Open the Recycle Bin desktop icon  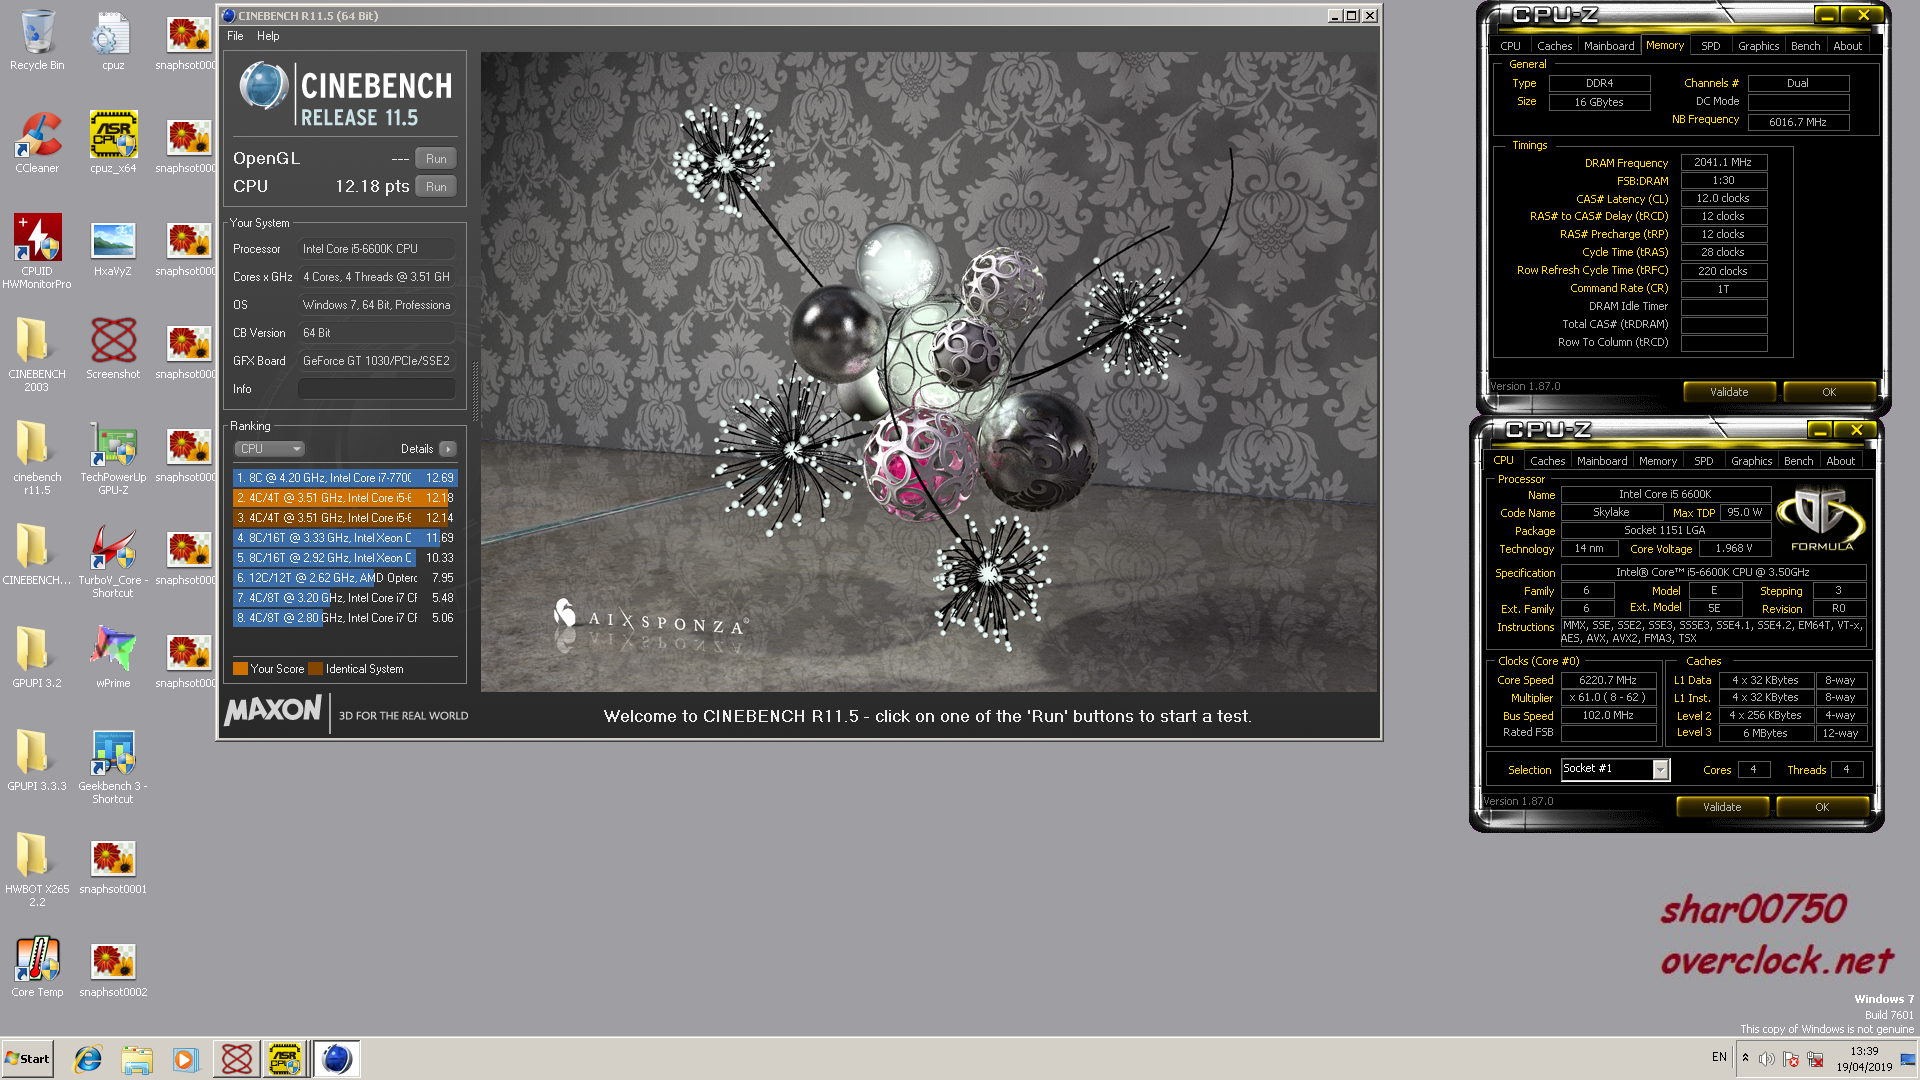tap(37, 40)
